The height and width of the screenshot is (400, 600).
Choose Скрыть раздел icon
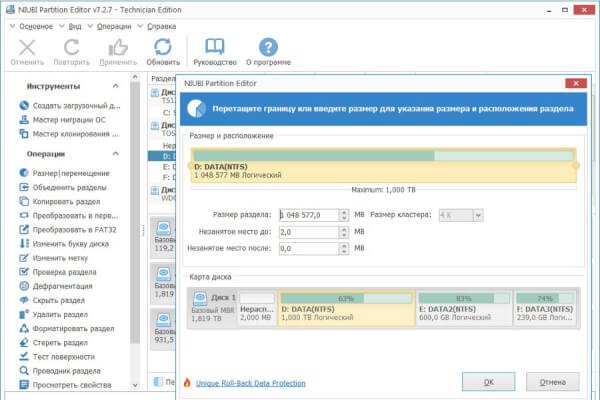[x=24, y=300]
